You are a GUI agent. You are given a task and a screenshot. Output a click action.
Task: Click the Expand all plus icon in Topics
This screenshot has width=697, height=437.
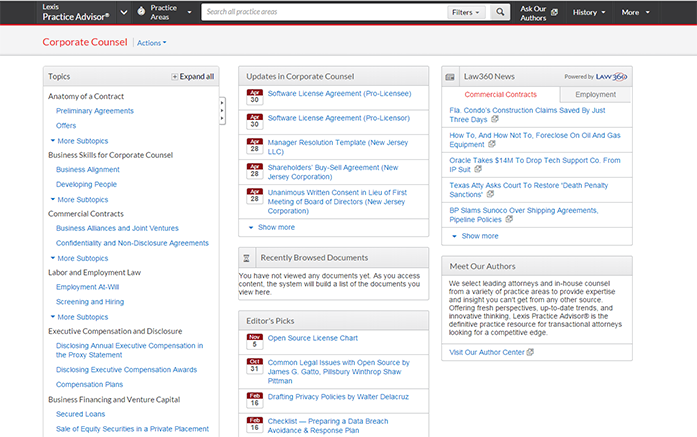pyautogui.click(x=175, y=76)
